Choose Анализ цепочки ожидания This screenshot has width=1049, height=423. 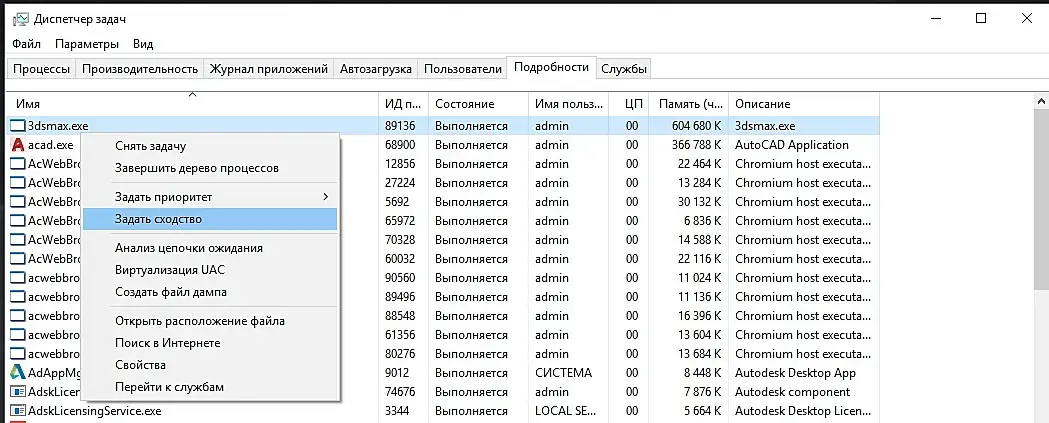point(210,248)
